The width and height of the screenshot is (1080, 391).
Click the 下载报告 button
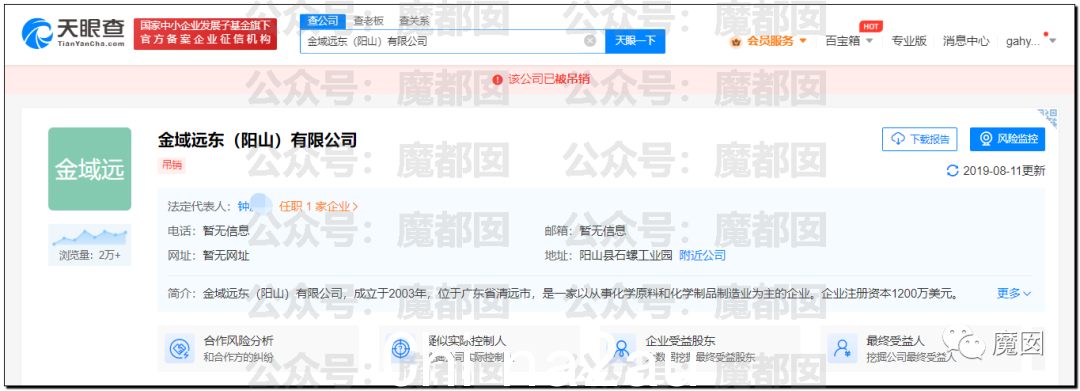pyautogui.click(x=920, y=139)
